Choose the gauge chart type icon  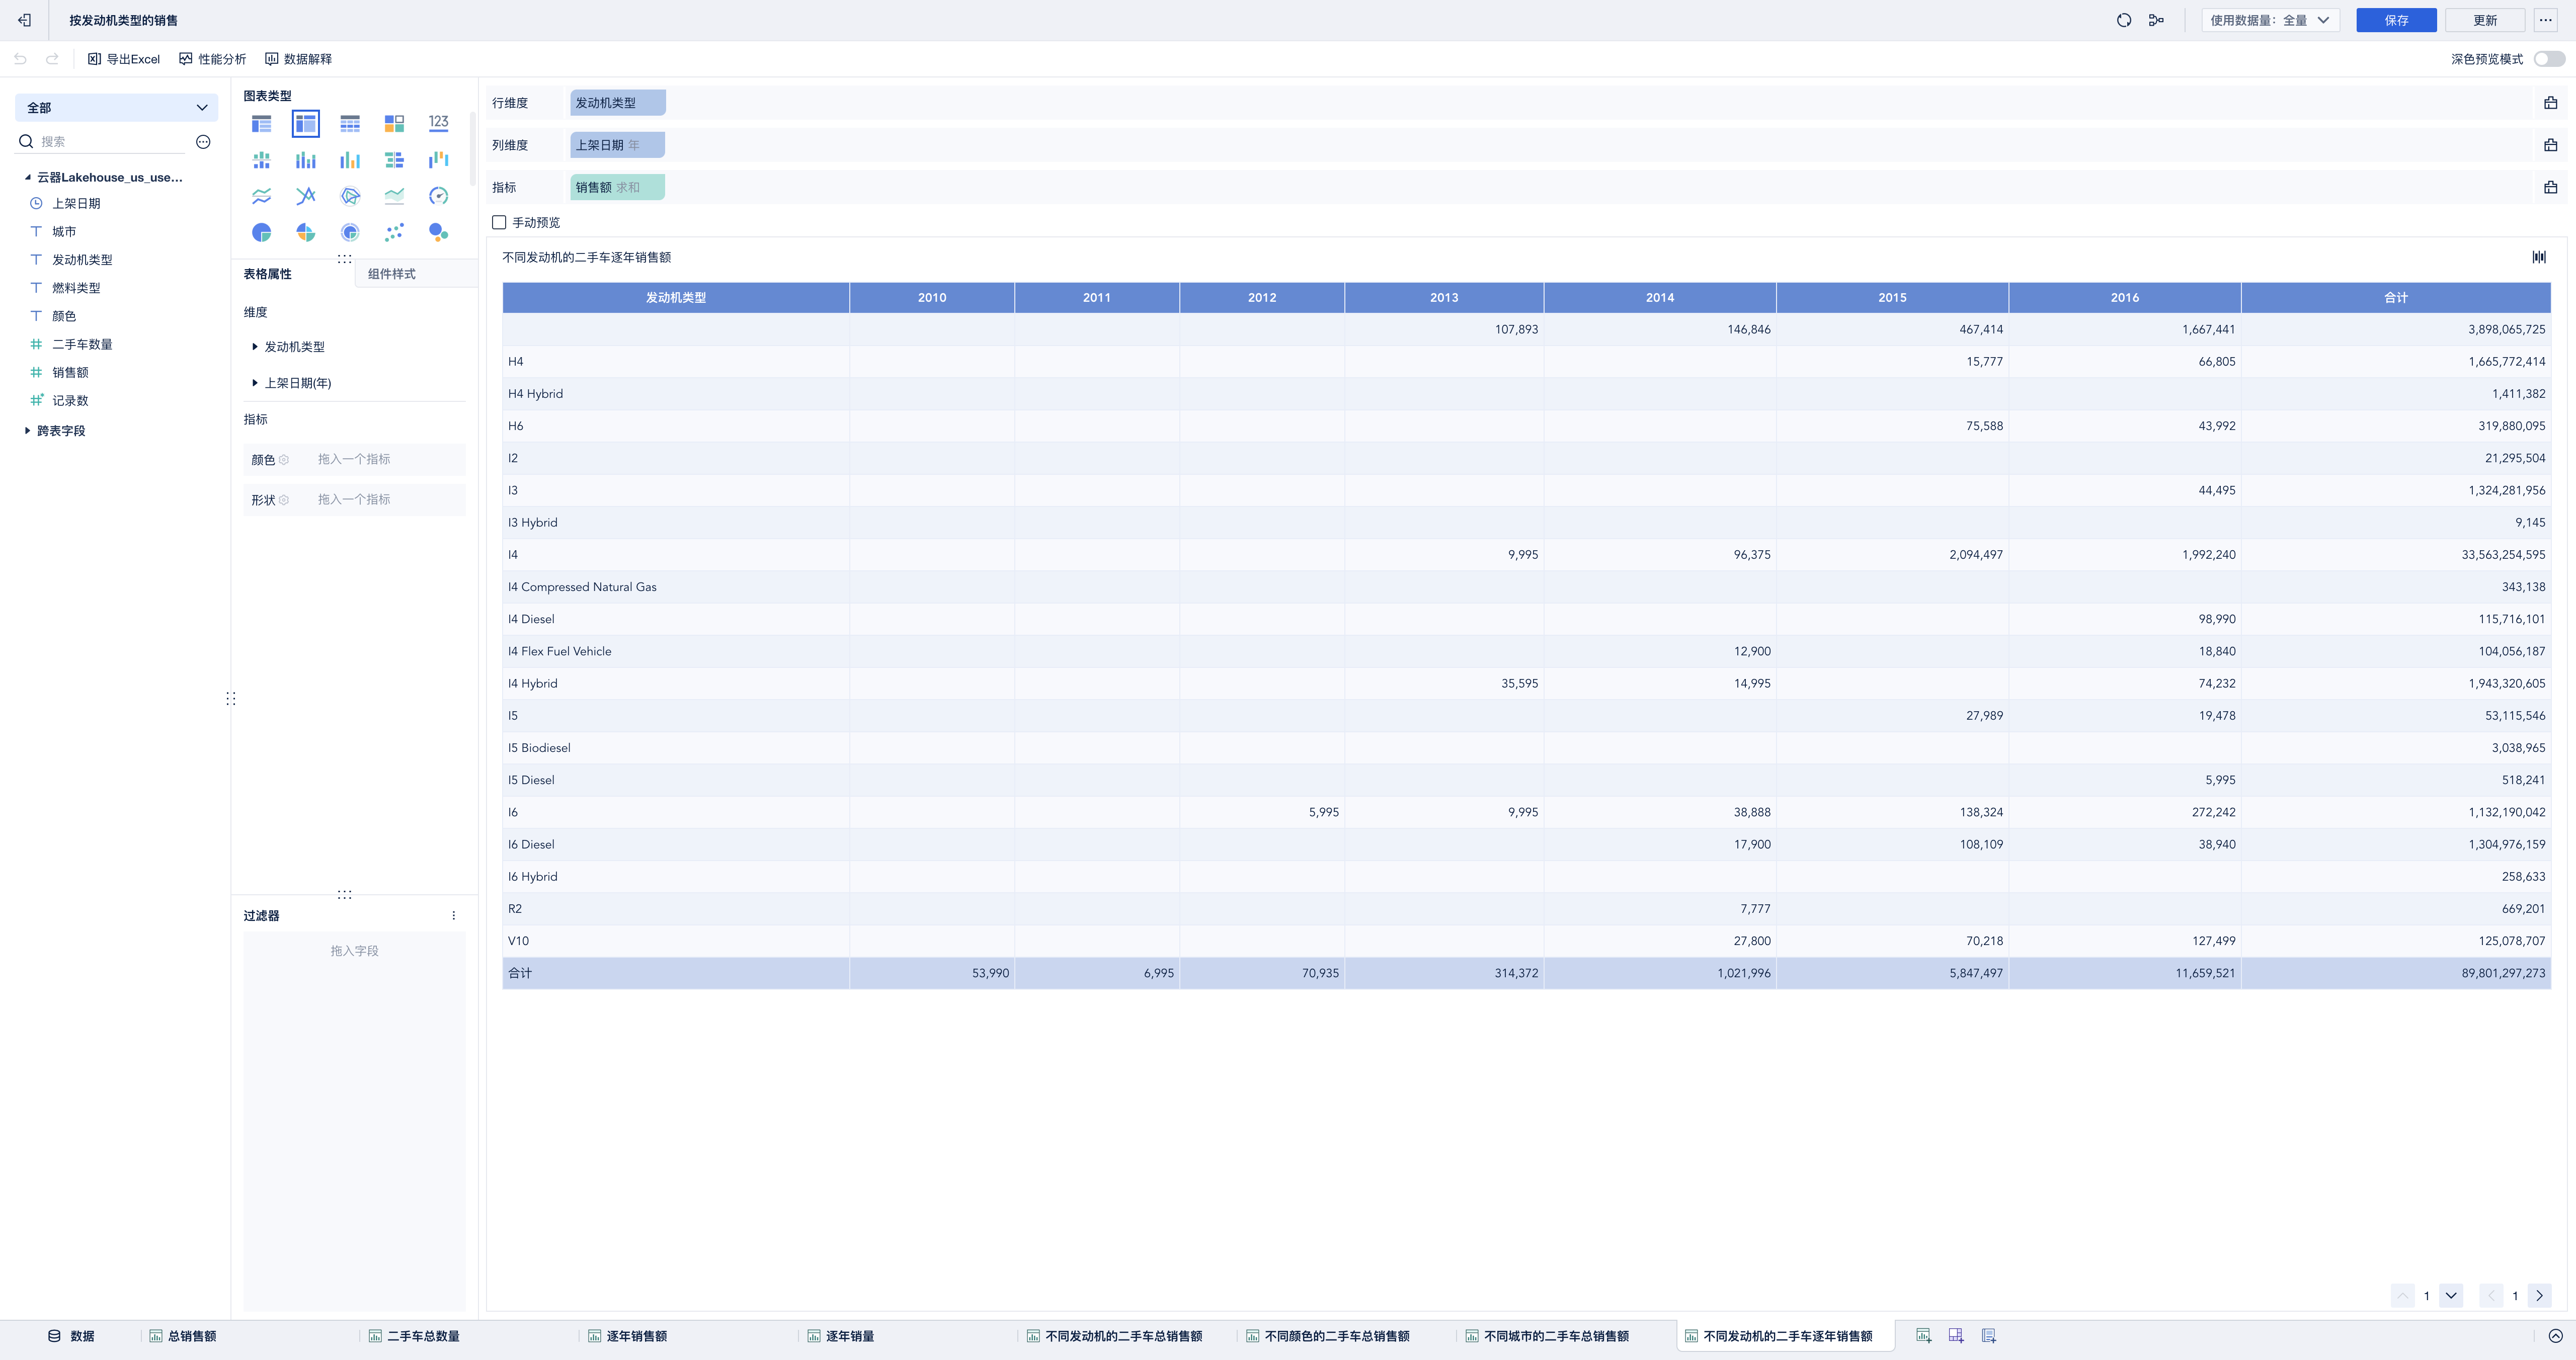pos(438,196)
